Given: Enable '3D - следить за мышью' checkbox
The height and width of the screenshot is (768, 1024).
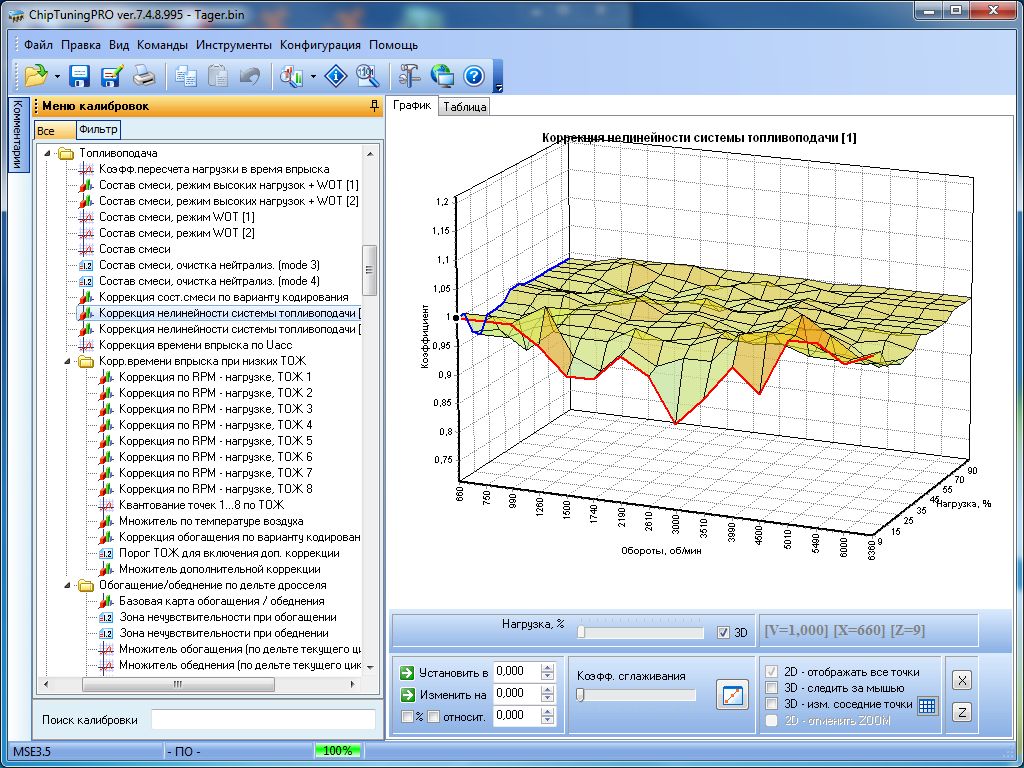Looking at the screenshot, I should point(771,688).
